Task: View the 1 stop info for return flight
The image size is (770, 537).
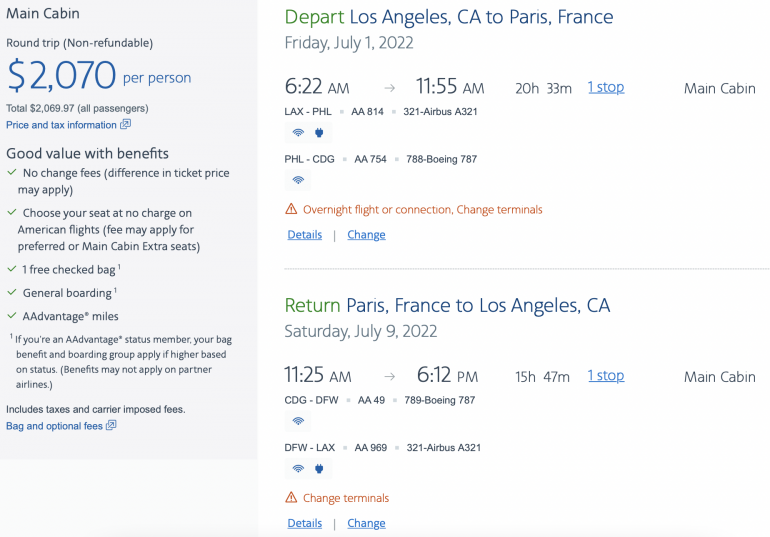Action: [x=605, y=376]
